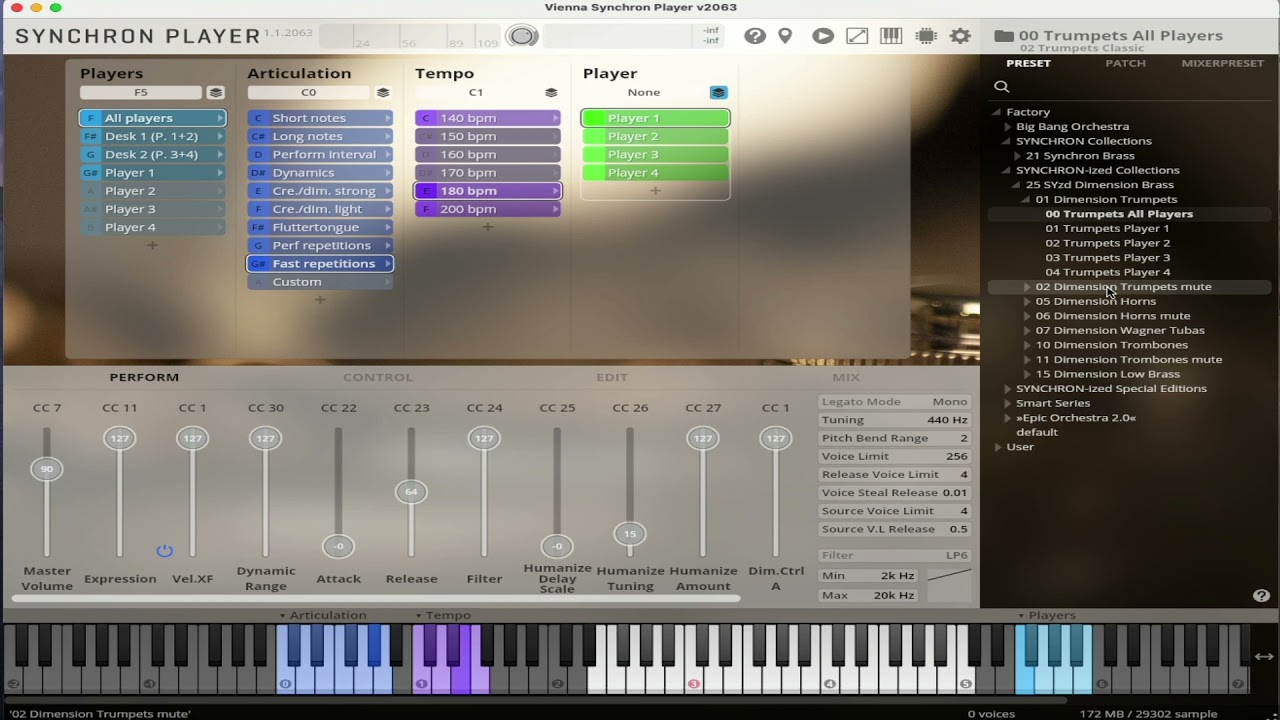This screenshot has height=720, width=1280.
Task: Open the CPU chip icon settings
Action: pyautogui.click(x=926, y=36)
